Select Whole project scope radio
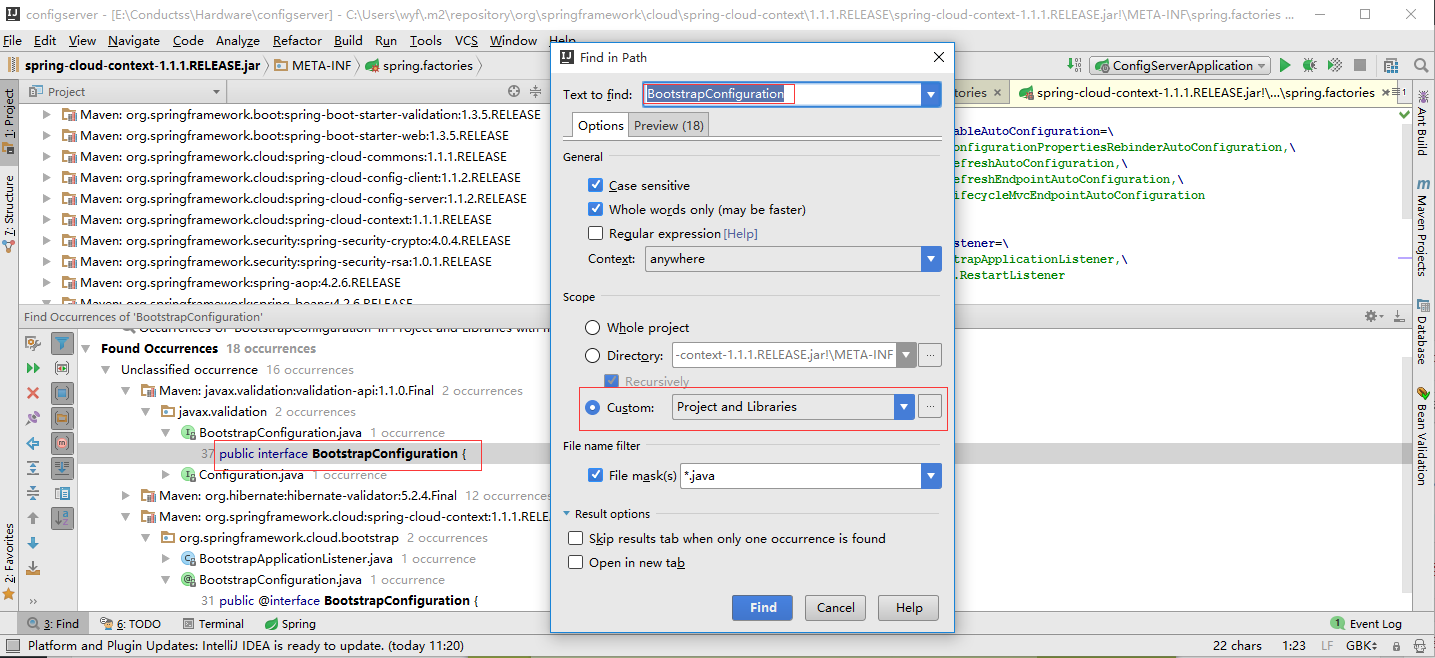1435x658 pixels. [x=593, y=328]
